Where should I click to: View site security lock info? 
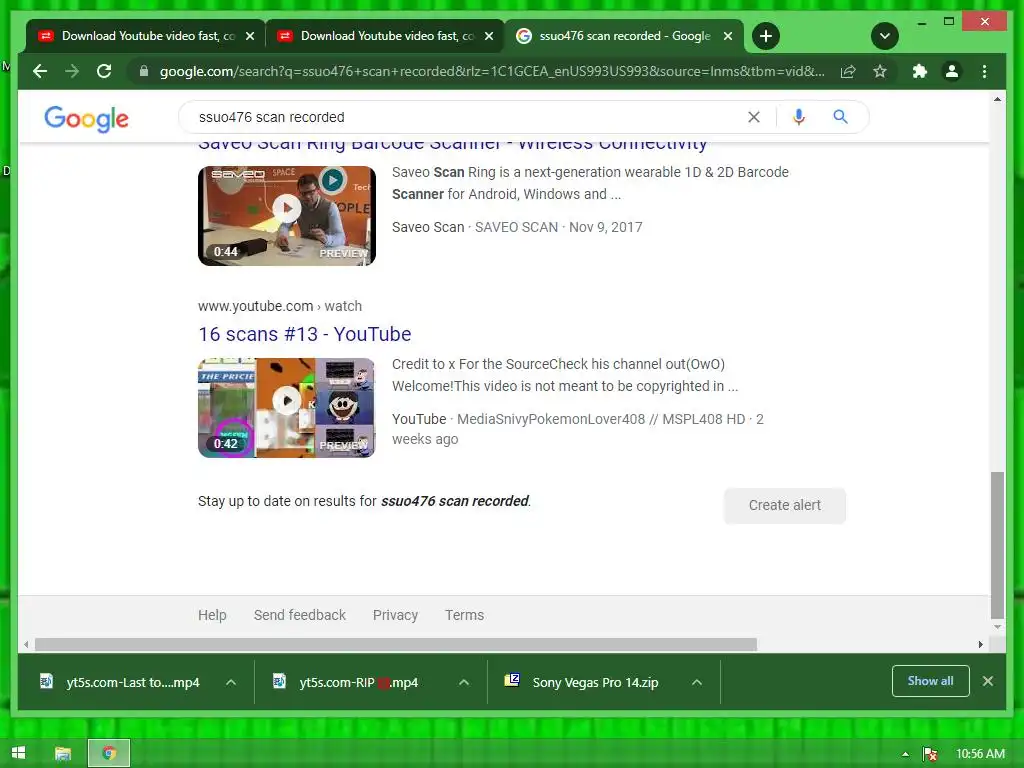coord(144,71)
